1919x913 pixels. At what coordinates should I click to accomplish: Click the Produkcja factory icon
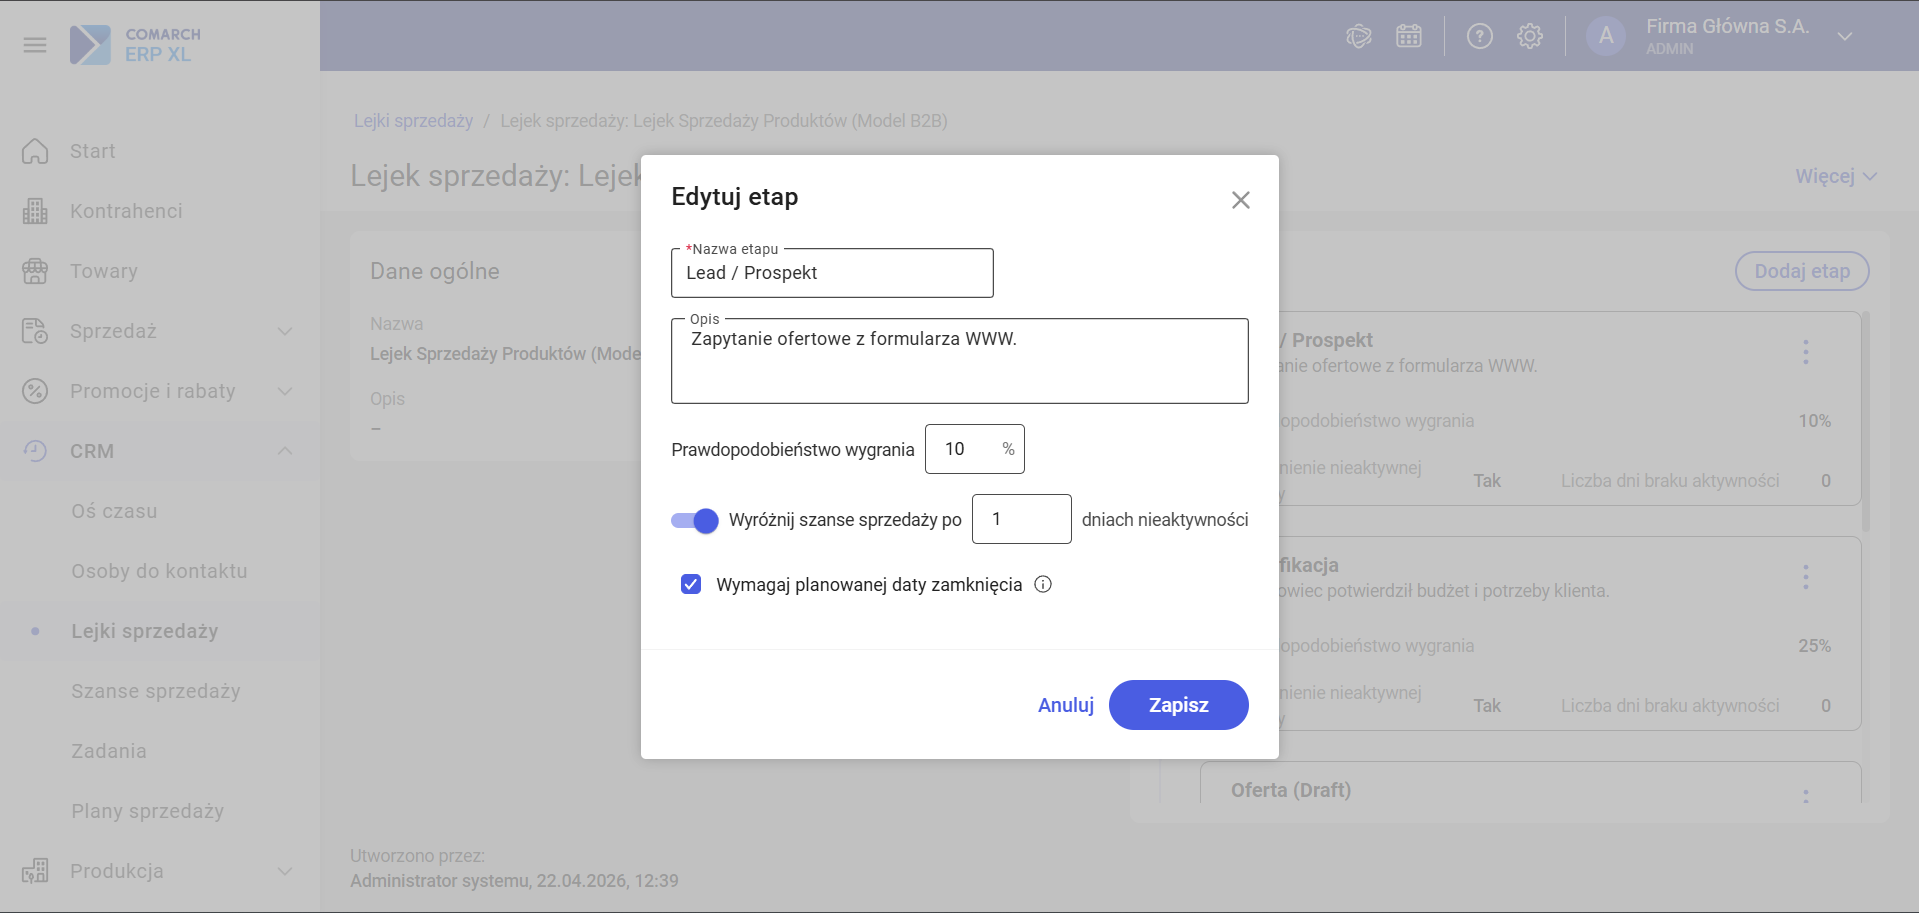[35, 871]
